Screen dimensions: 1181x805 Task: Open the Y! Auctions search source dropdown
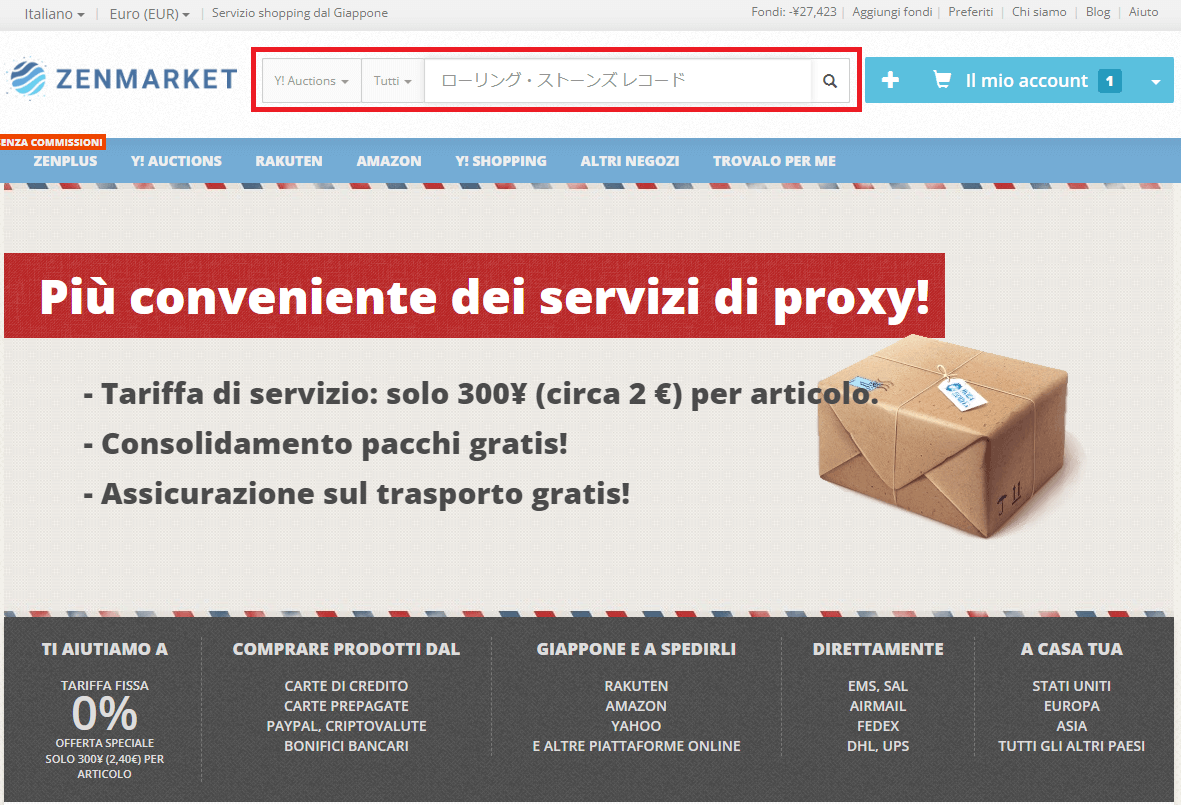pos(311,81)
